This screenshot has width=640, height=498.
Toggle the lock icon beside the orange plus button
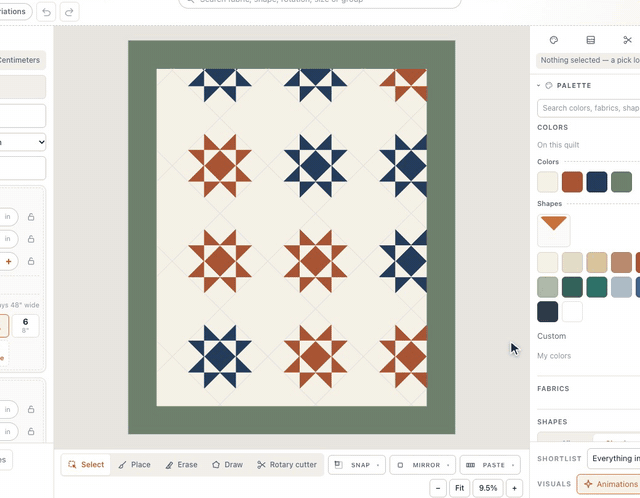point(31,261)
